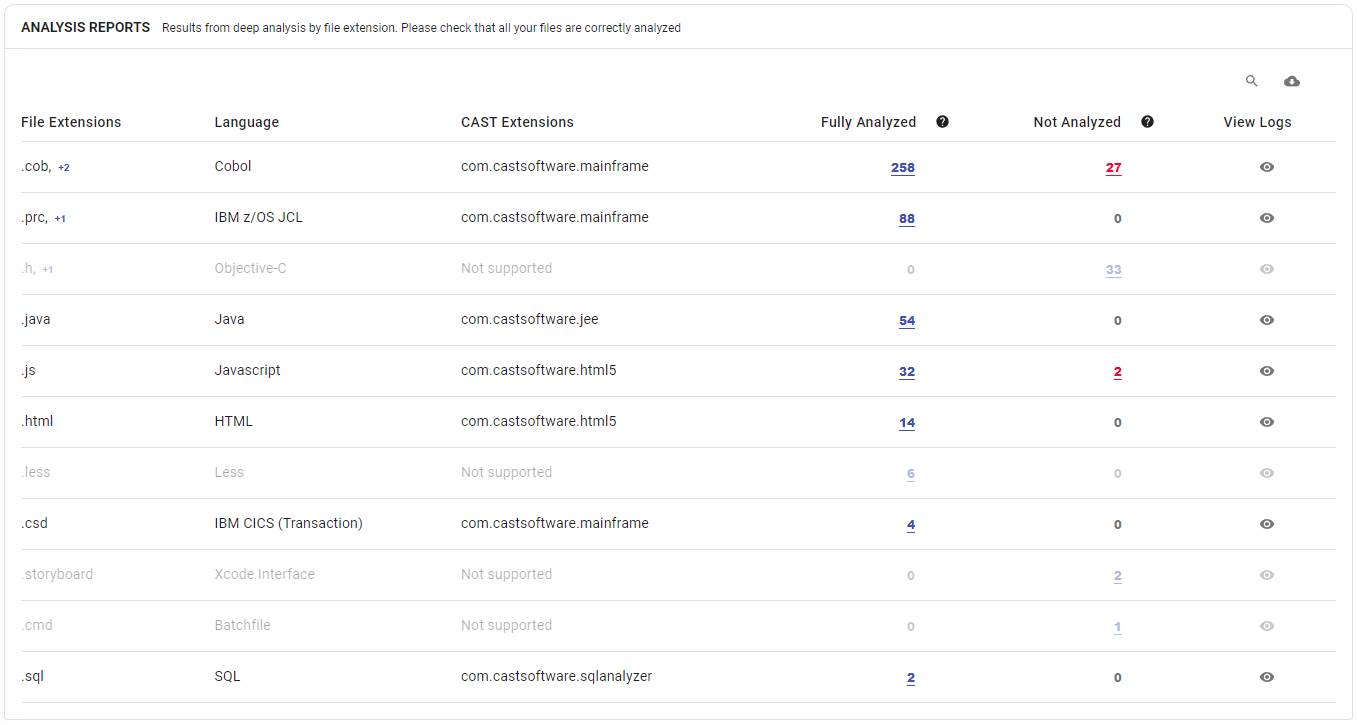Open 54 fully analyzed Java files
Viewport: 1357px width, 725px height.
907,321
